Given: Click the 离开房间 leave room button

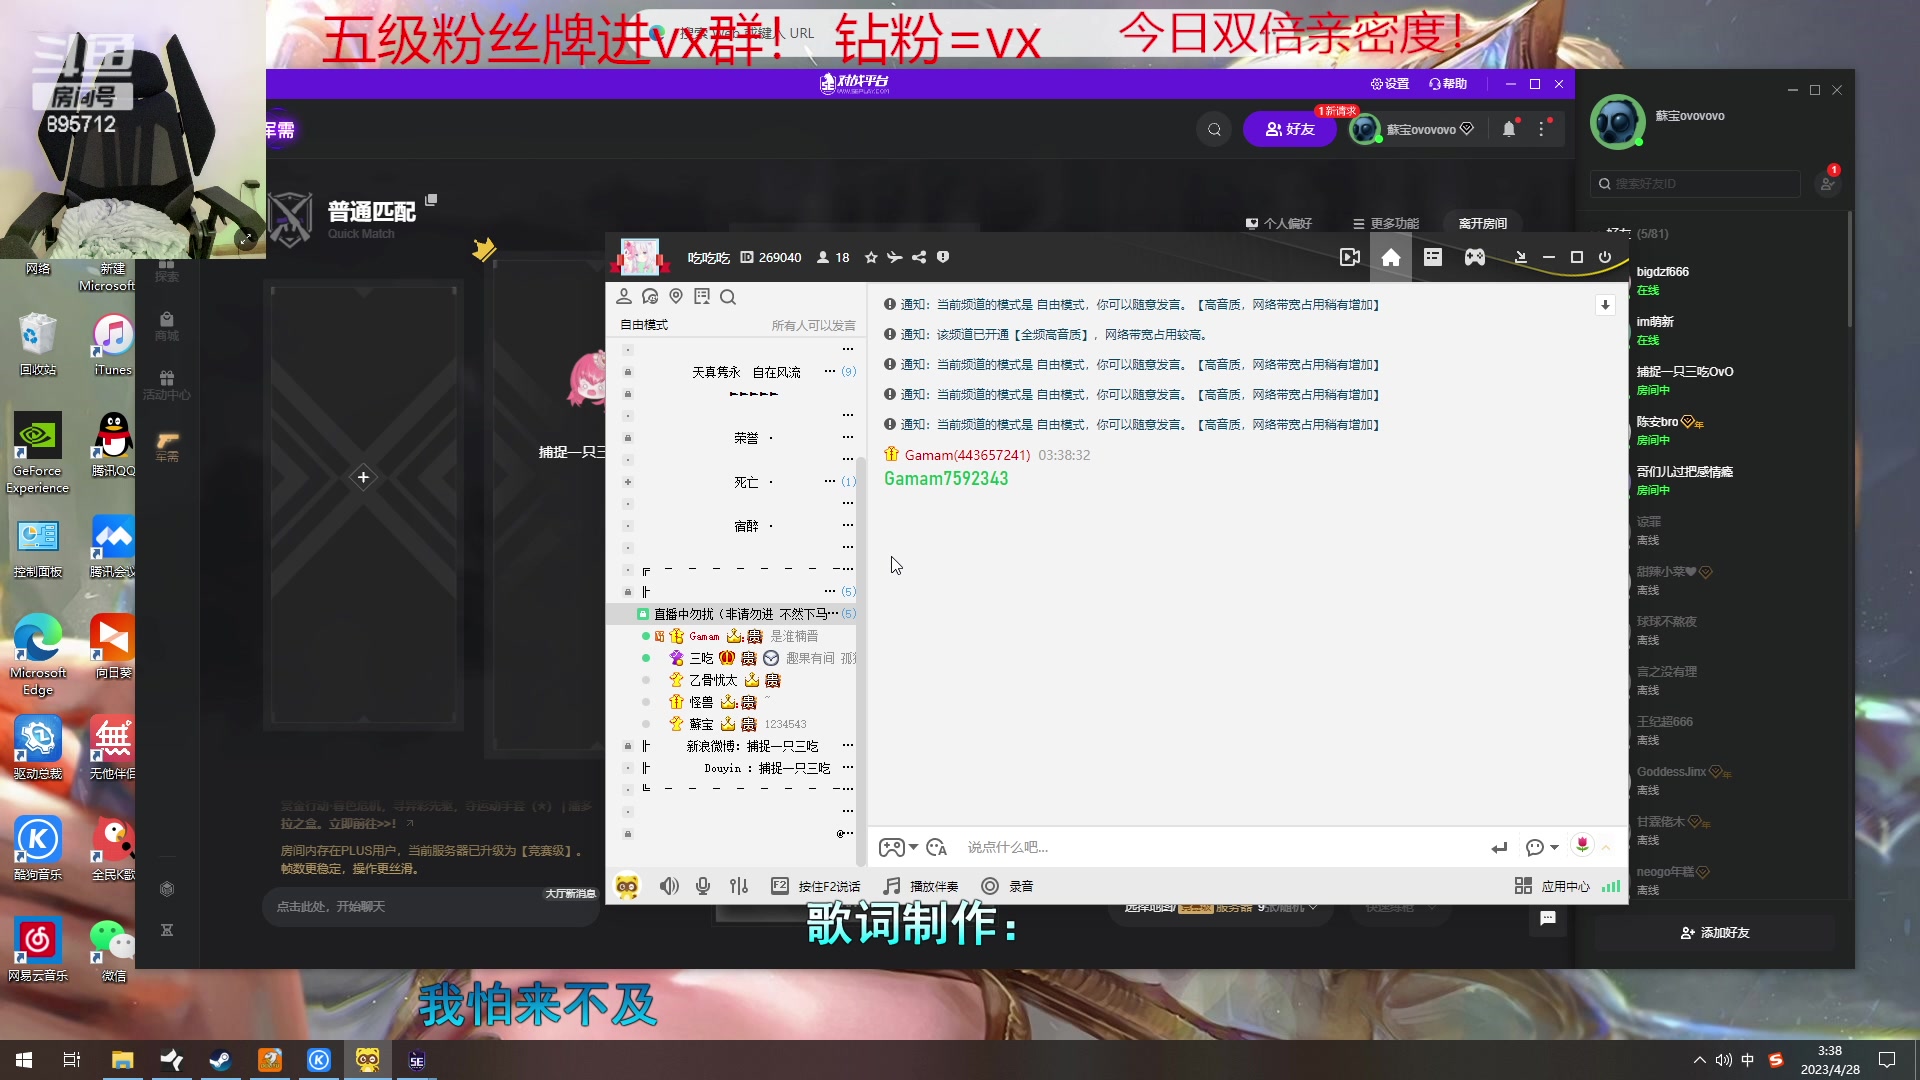Looking at the screenshot, I should coord(1483,223).
